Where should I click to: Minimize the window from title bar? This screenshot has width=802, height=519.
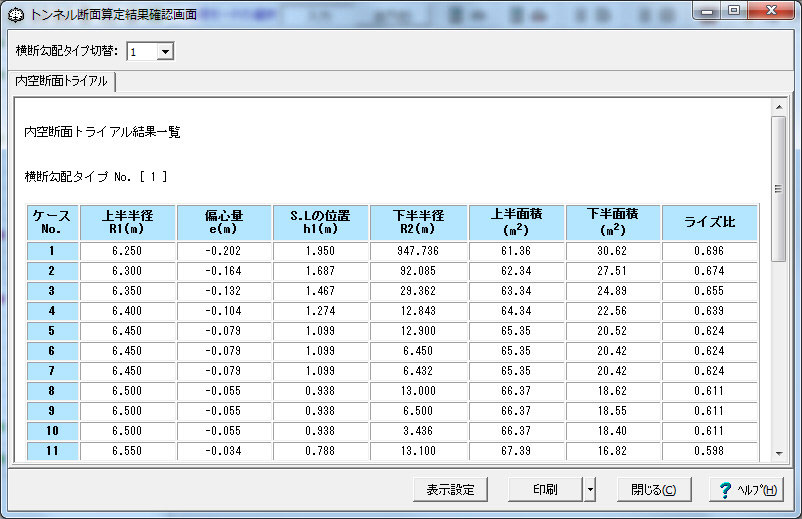tap(707, 10)
